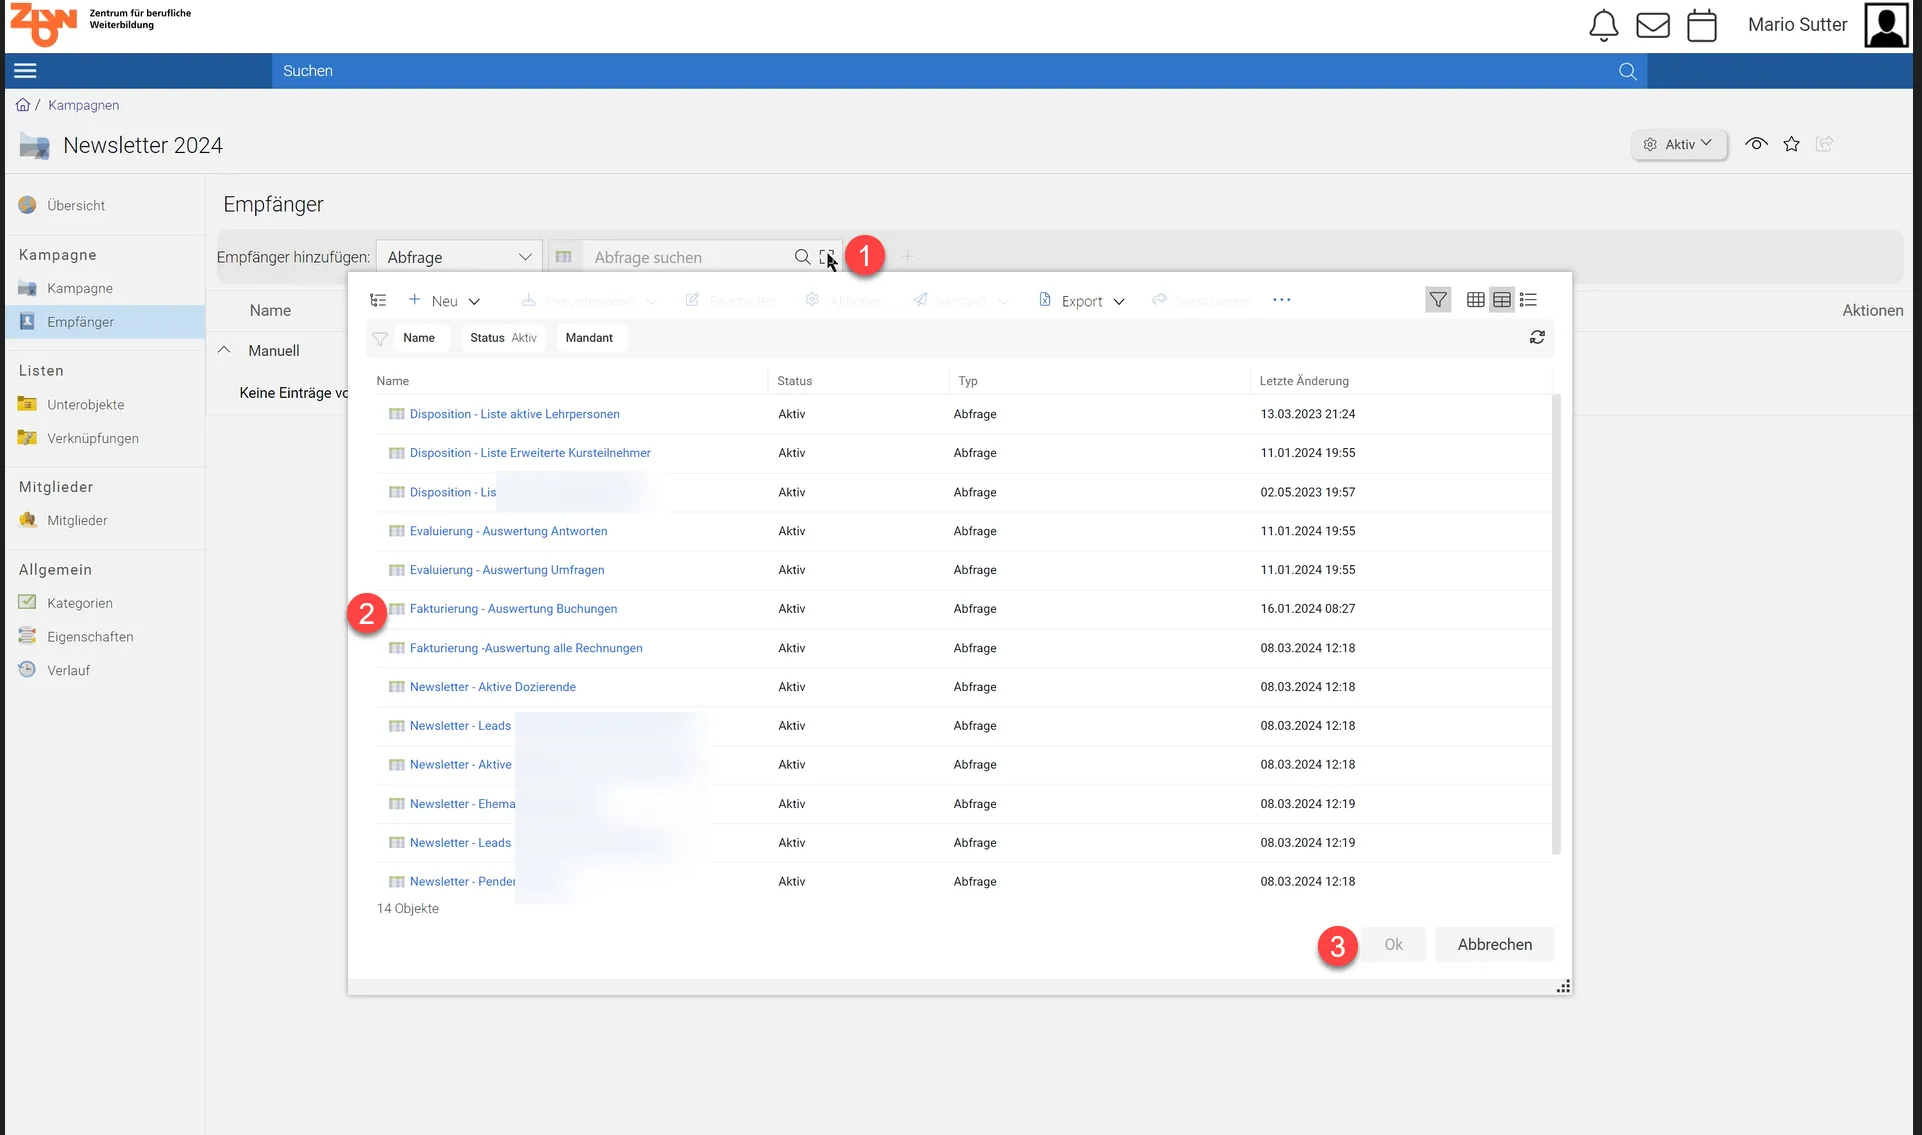Click the Ok button
The width and height of the screenshot is (1922, 1135).
(1393, 945)
